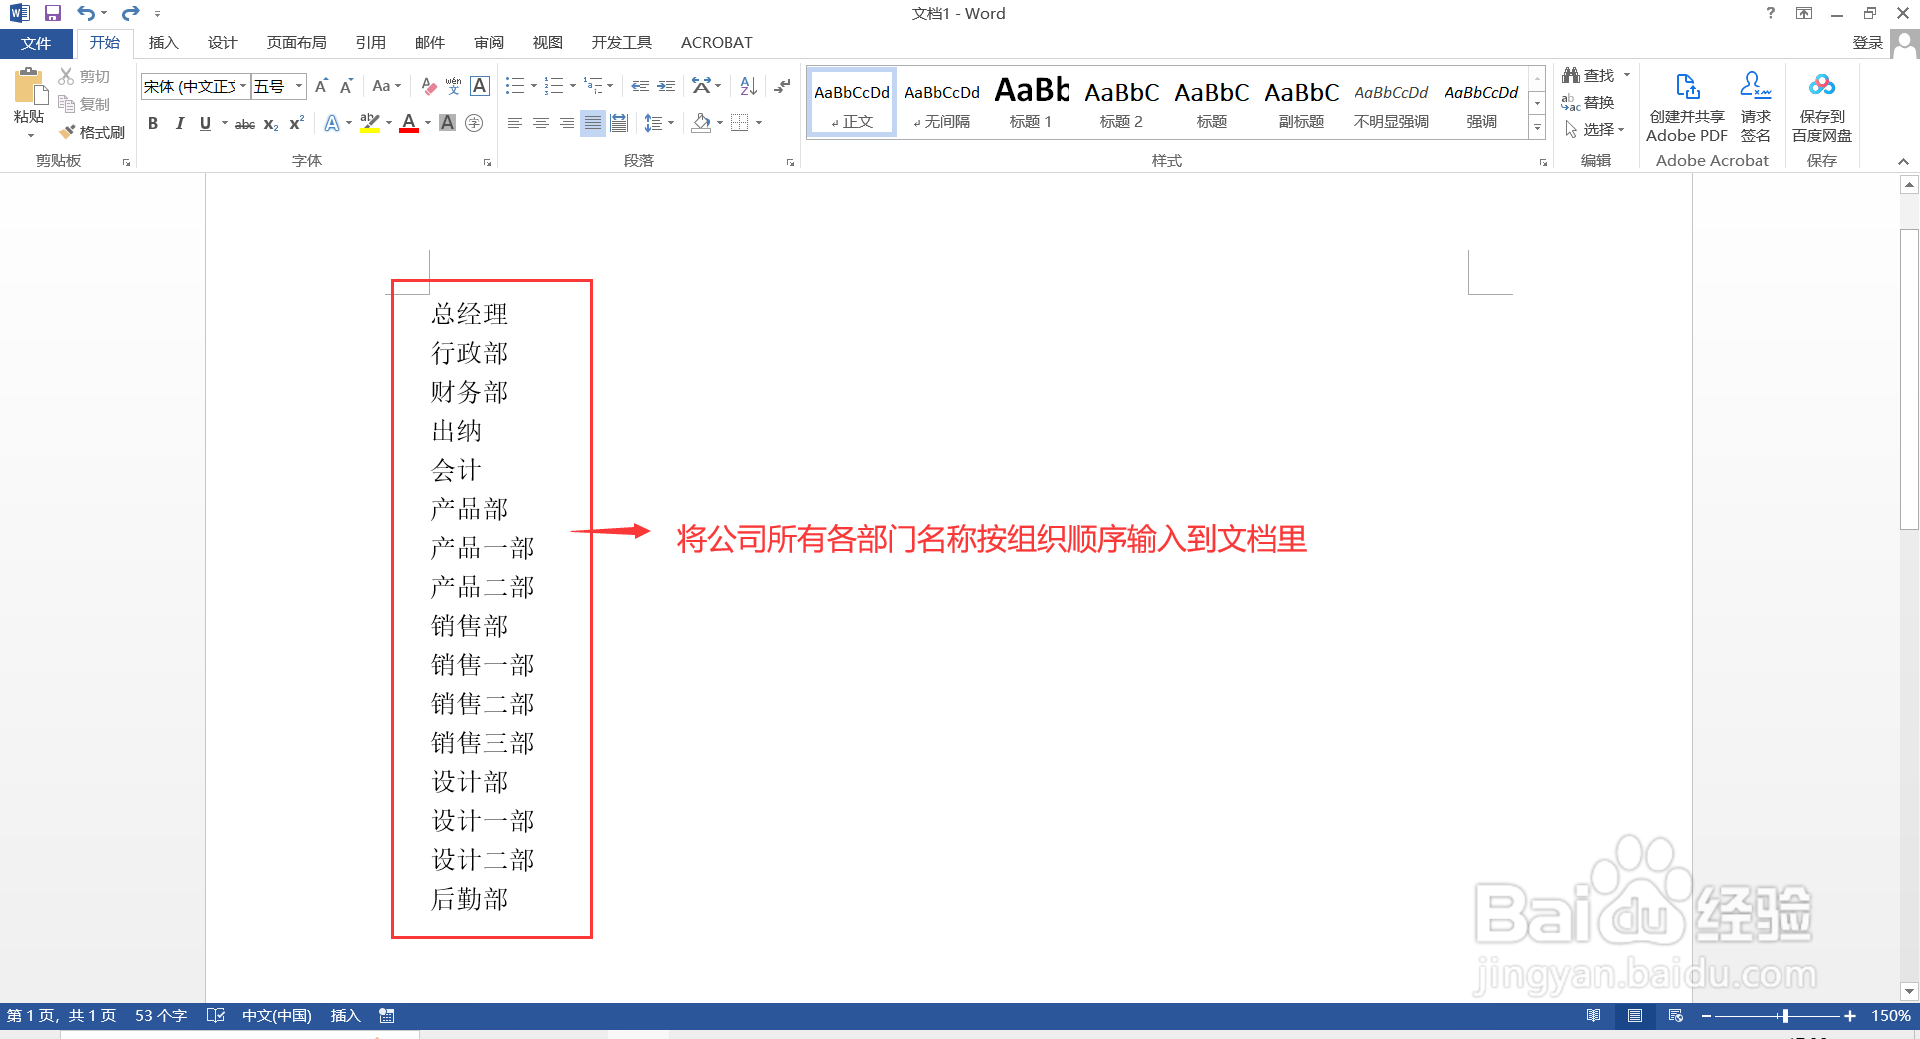The width and height of the screenshot is (1920, 1039).
Task: Decrease paragraph indent
Action: tap(640, 86)
